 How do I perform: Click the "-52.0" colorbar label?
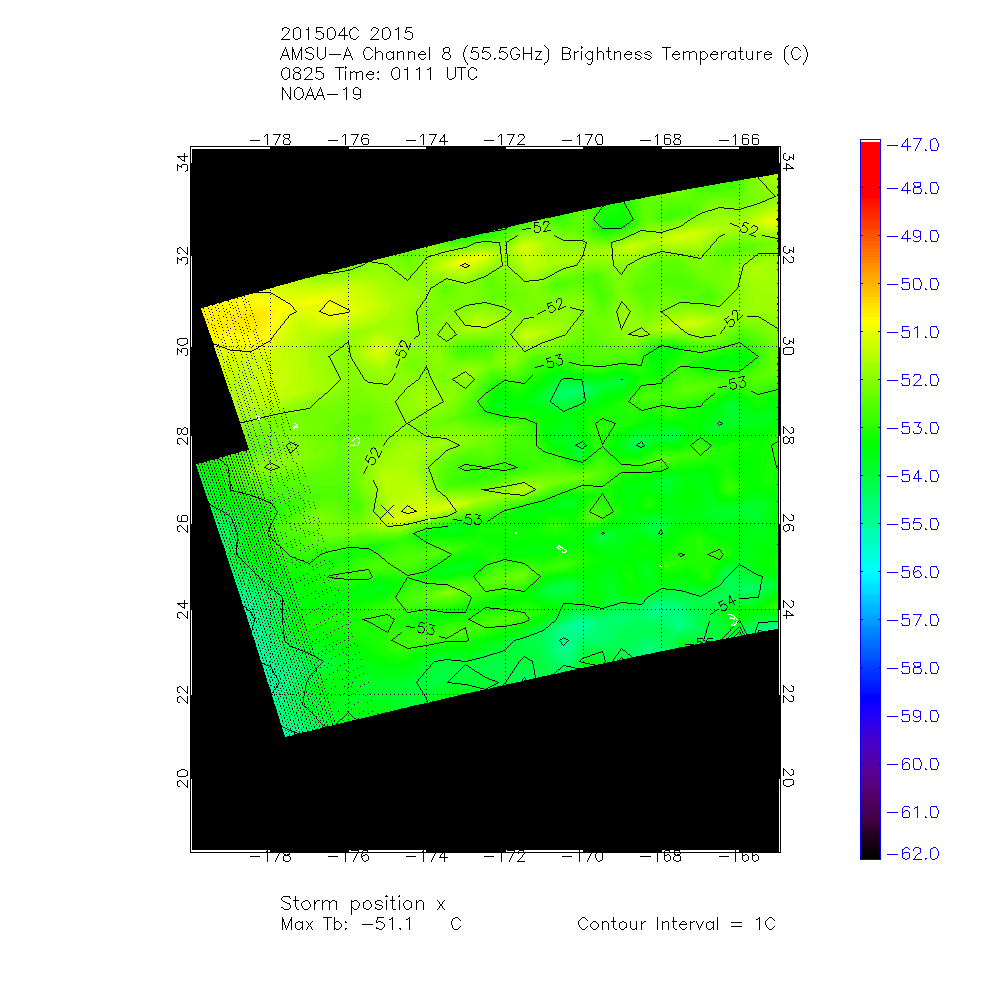coord(913,380)
